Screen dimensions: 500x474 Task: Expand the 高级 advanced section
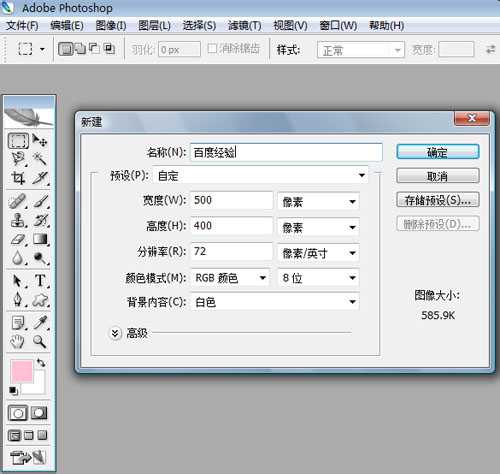[115, 333]
